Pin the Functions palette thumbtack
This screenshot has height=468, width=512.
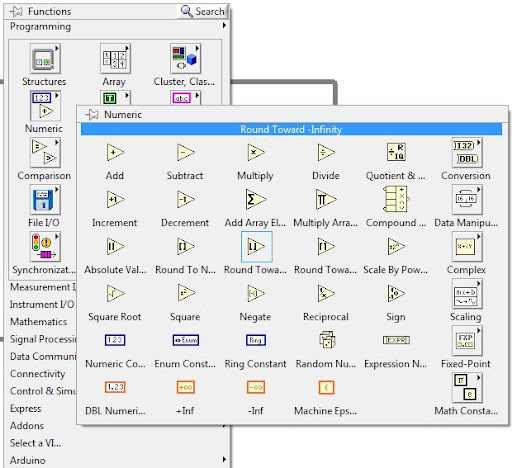16,11
